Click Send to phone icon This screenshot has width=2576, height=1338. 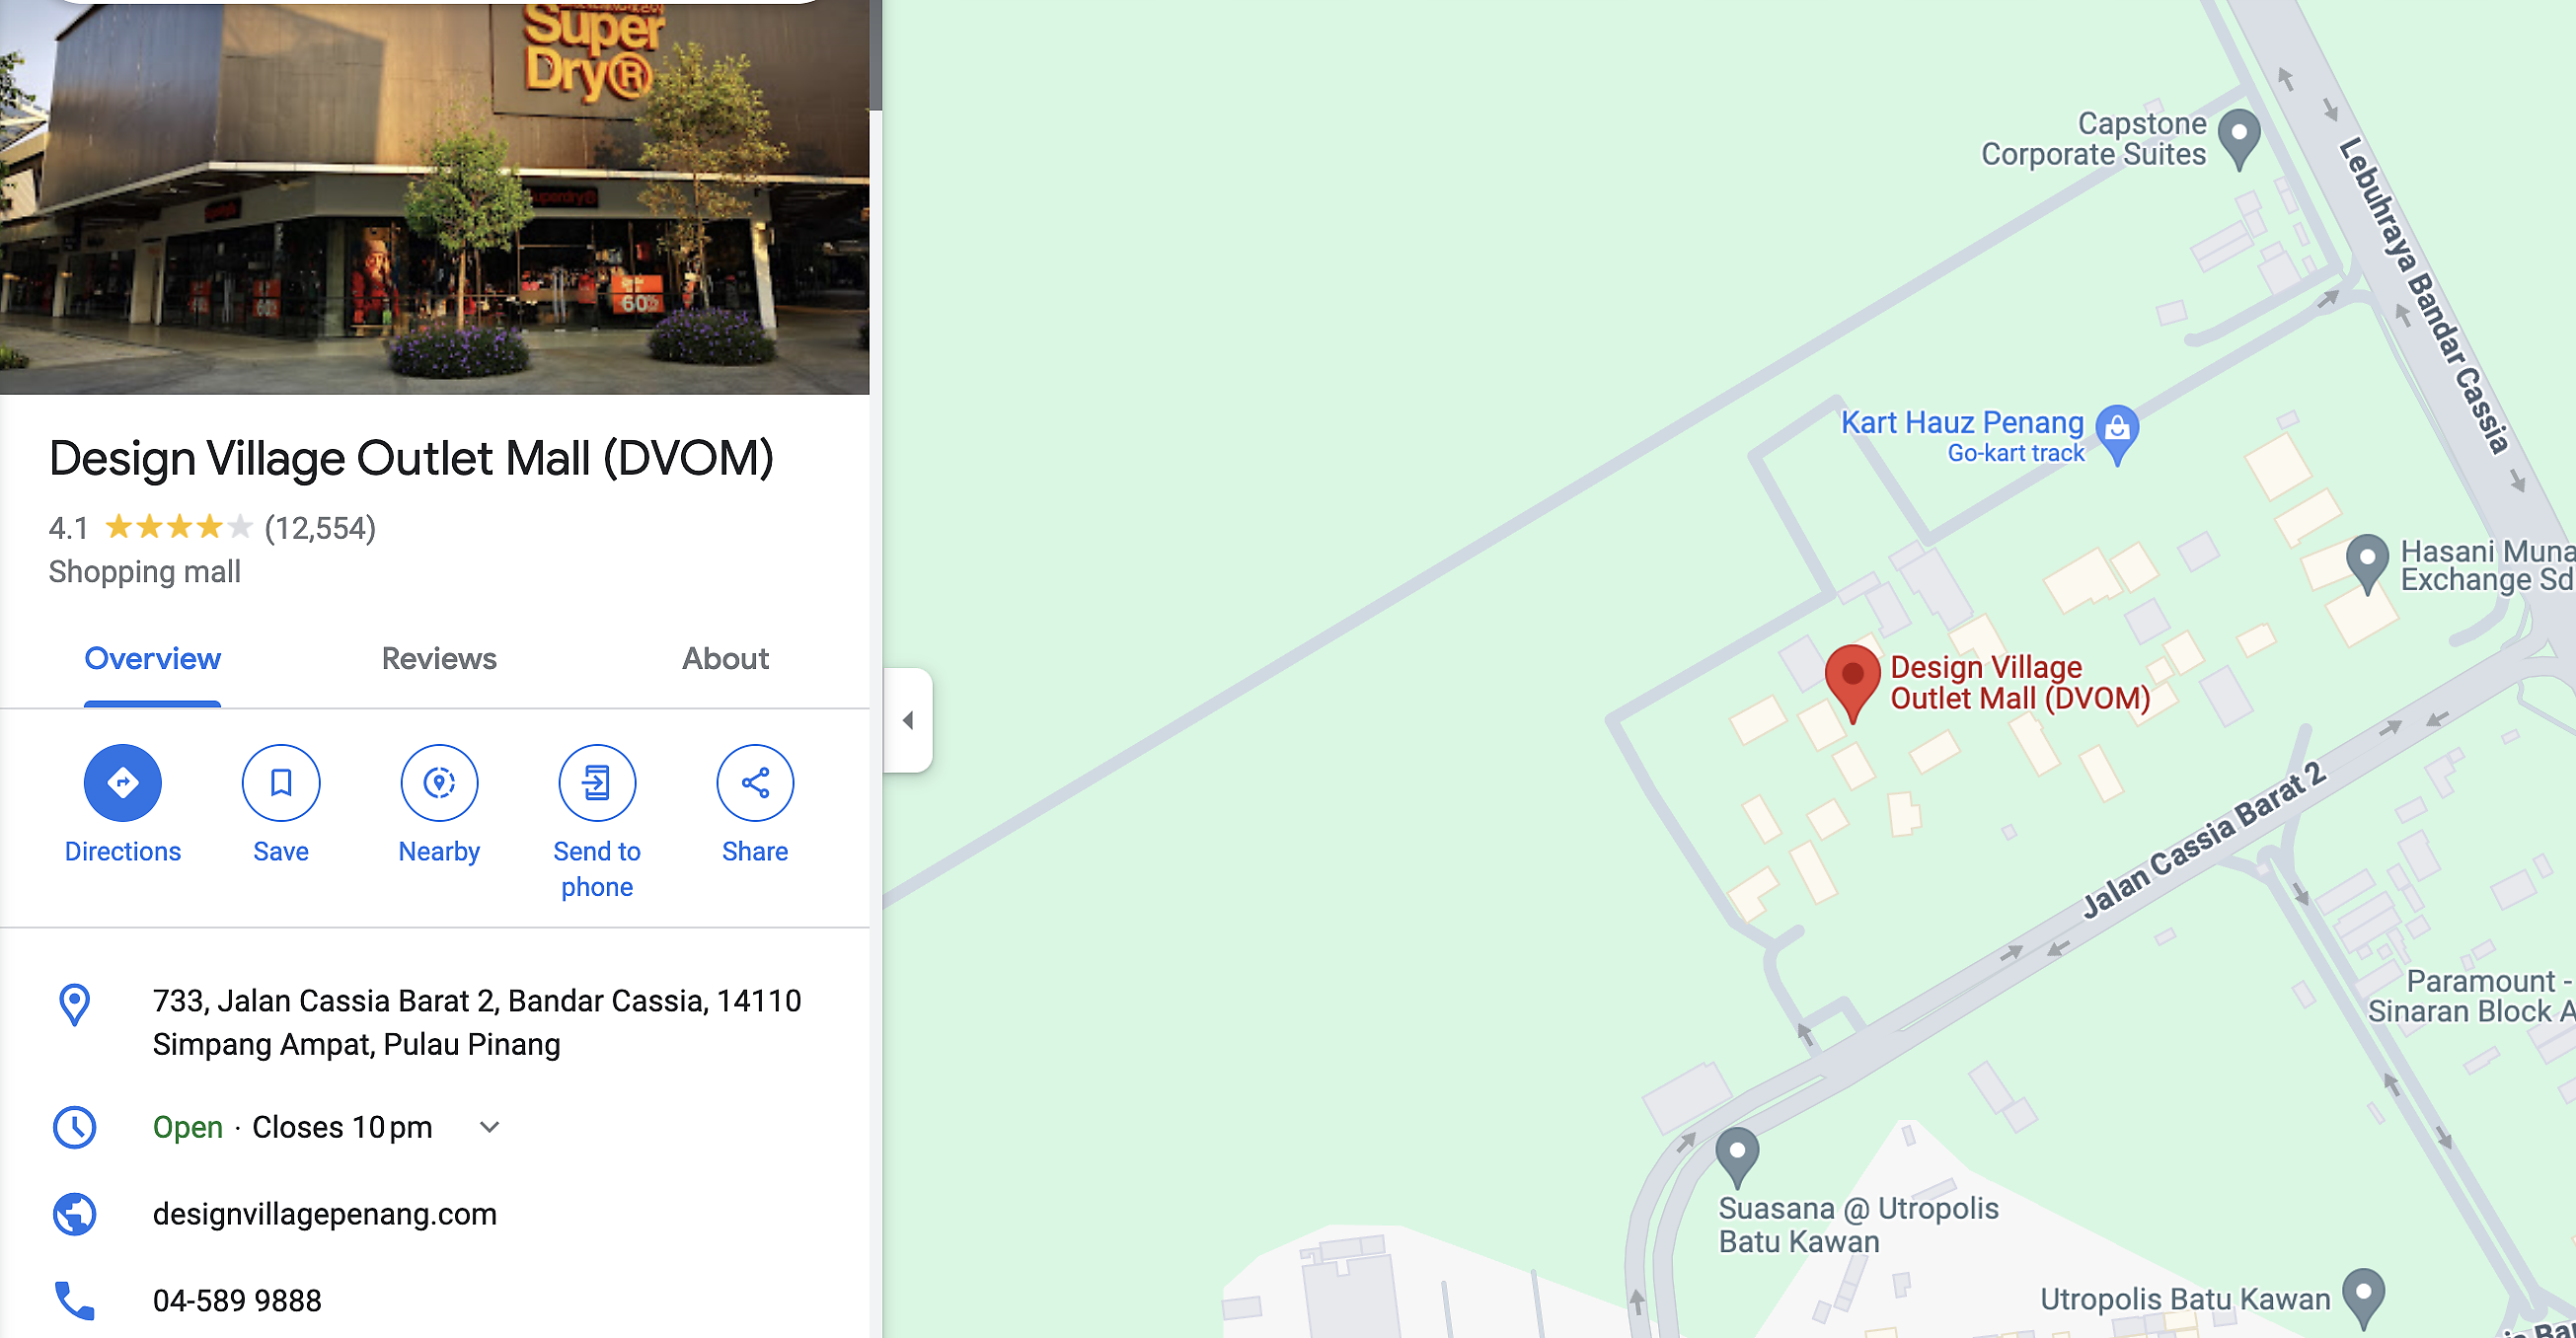pos(597,782)
